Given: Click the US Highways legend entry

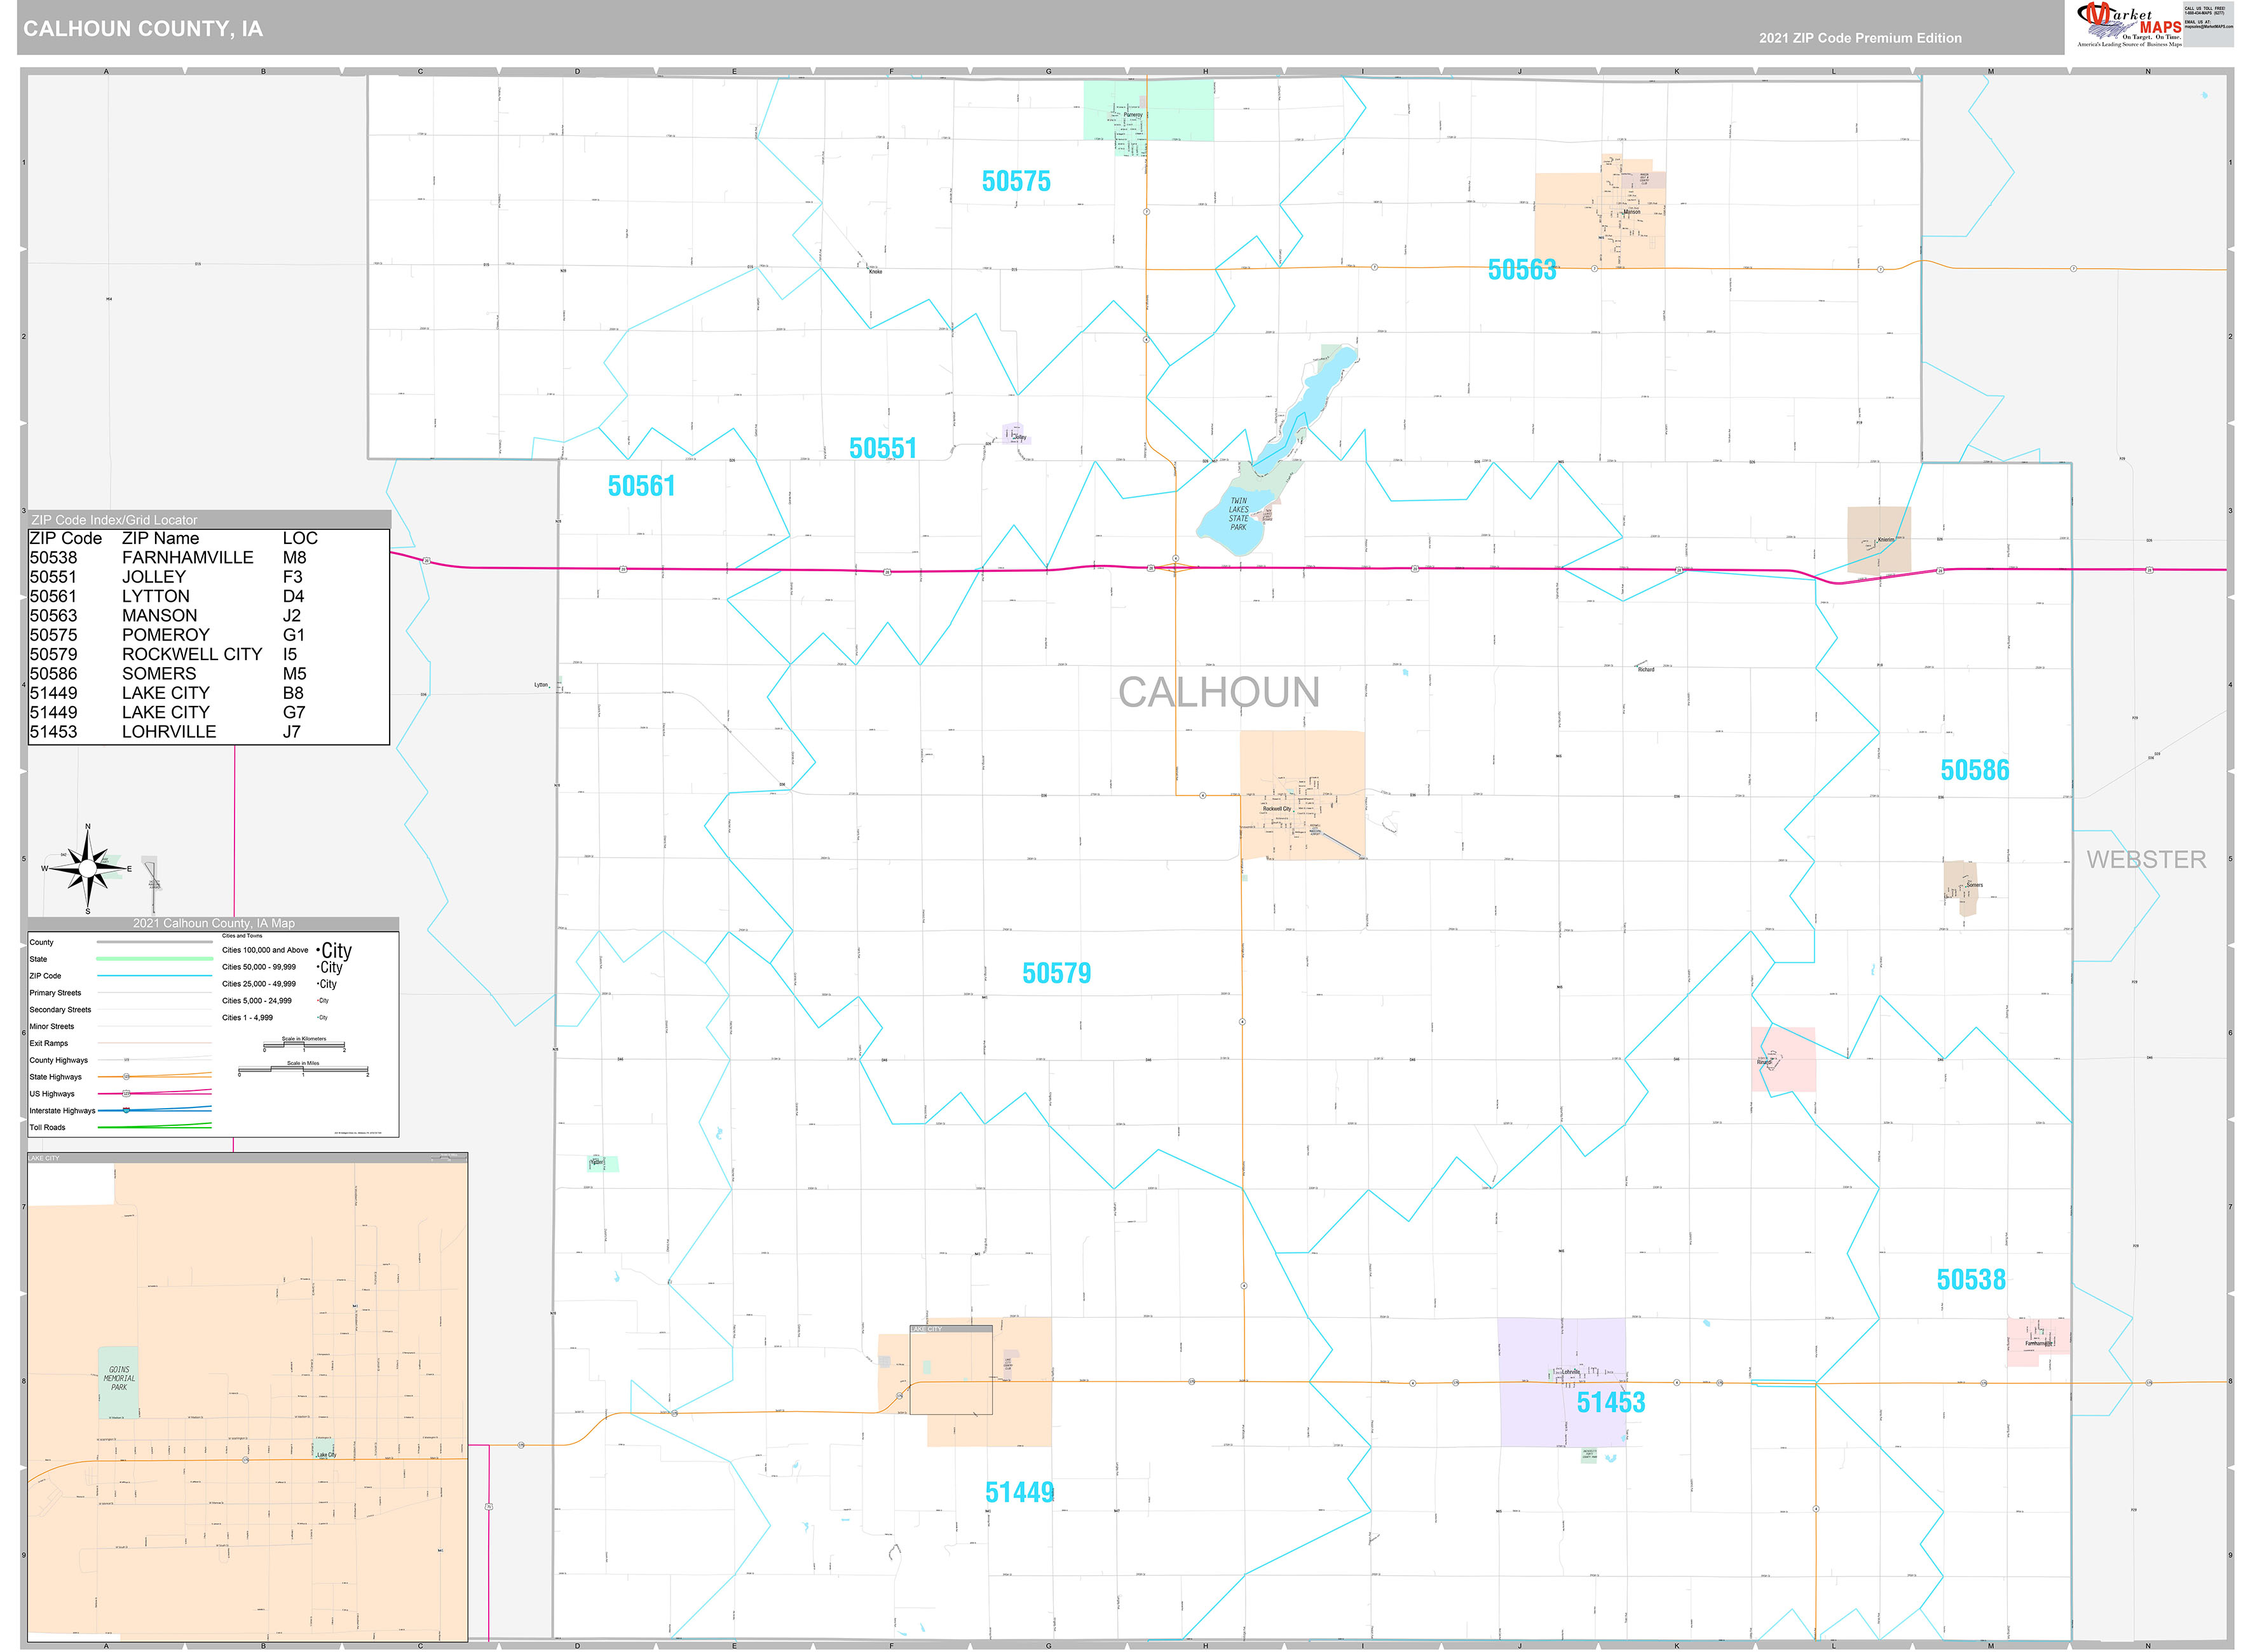Looking at the screenshot, I should point(52,1094).
